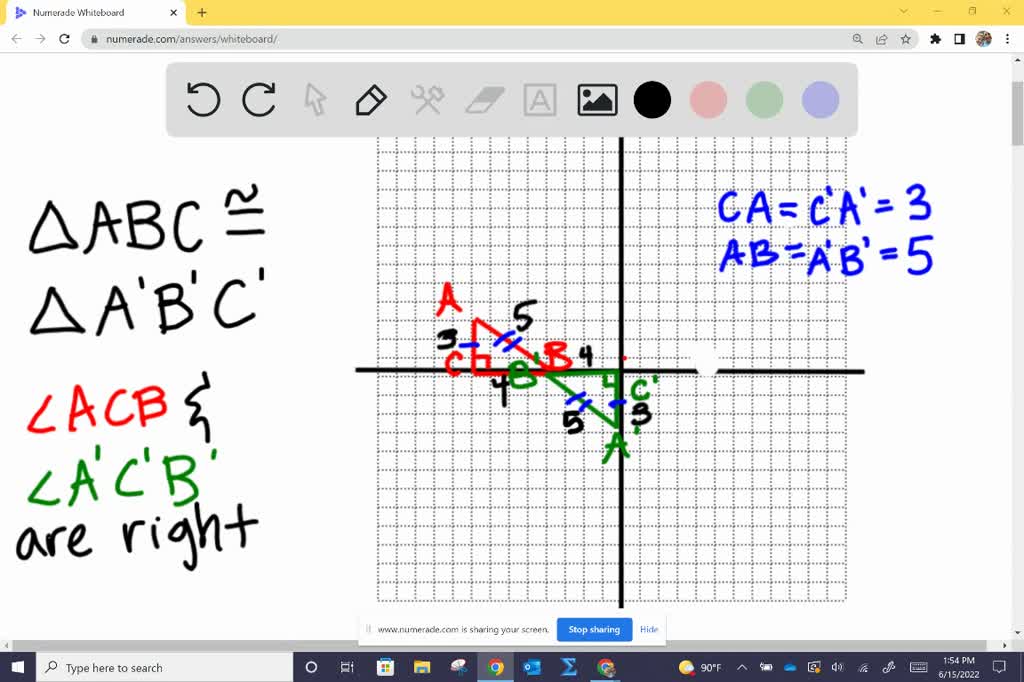Select the Eraser tool
Image resolution: width=1024 pixels, height=682 pixels.
pos(483,100)
